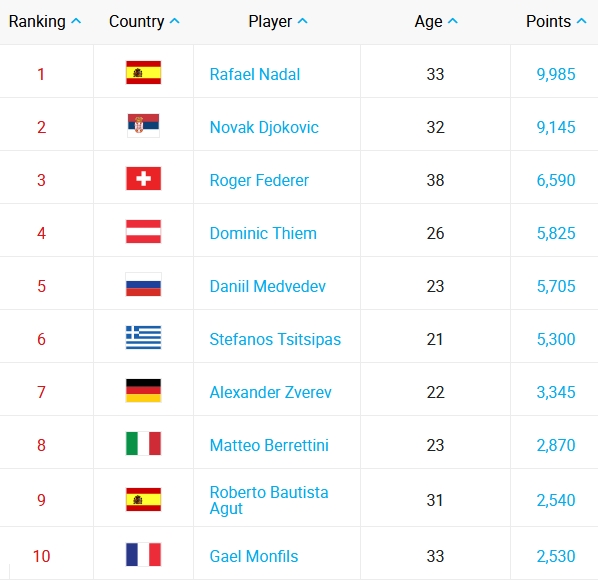Click the Russia flag icon
The image size is (598, 580).
(143, 284)
